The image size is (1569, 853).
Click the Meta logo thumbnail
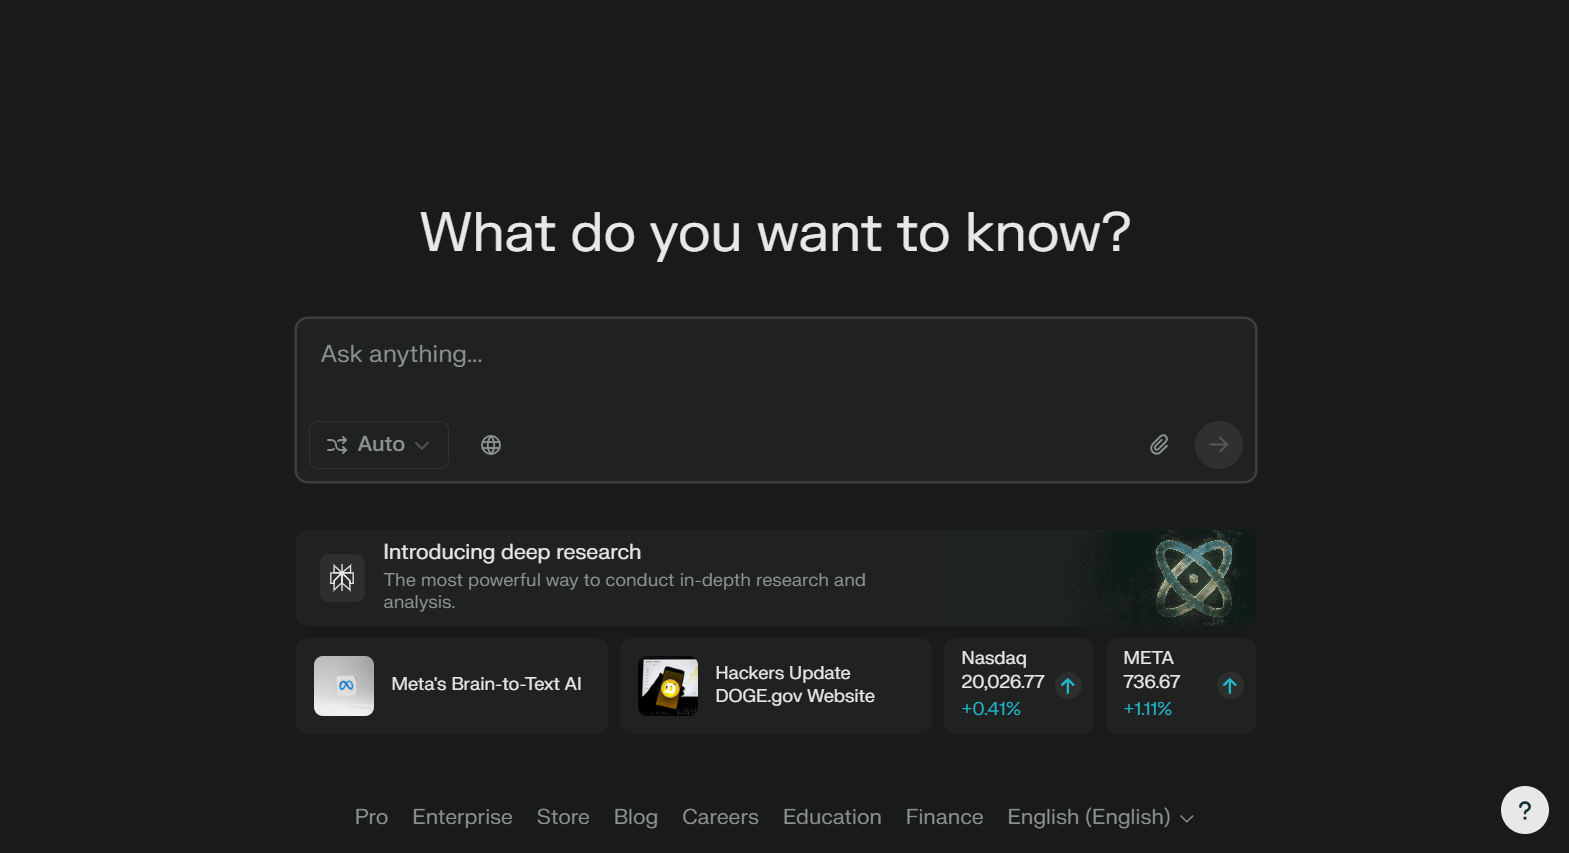pyautogui.click(x=344, y=686)
